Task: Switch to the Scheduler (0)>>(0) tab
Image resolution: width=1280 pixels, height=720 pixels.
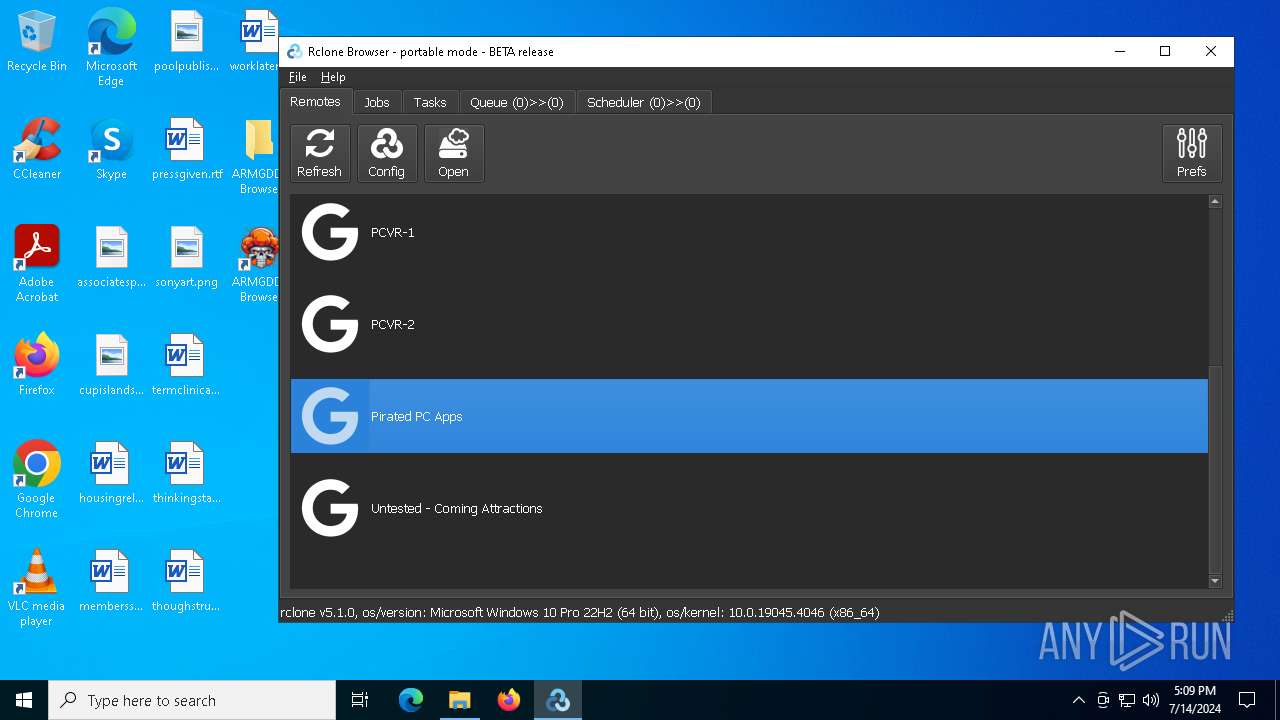Action: coord(644,102)
